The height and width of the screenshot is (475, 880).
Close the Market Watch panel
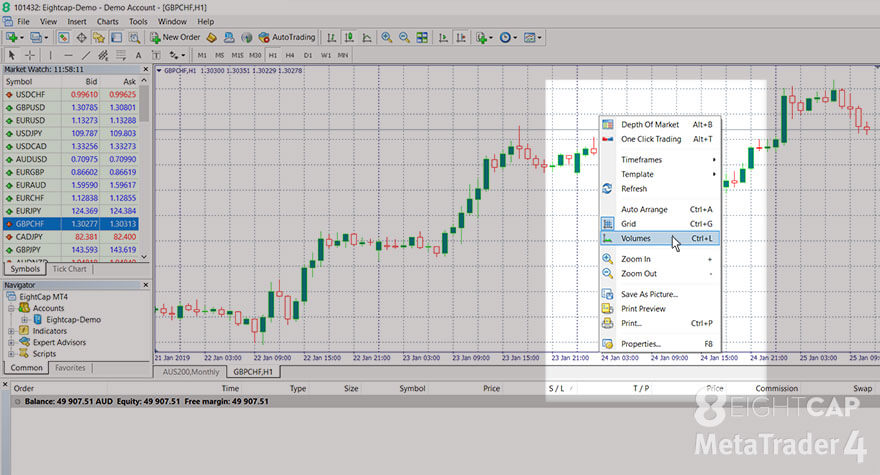pos(146,69)
